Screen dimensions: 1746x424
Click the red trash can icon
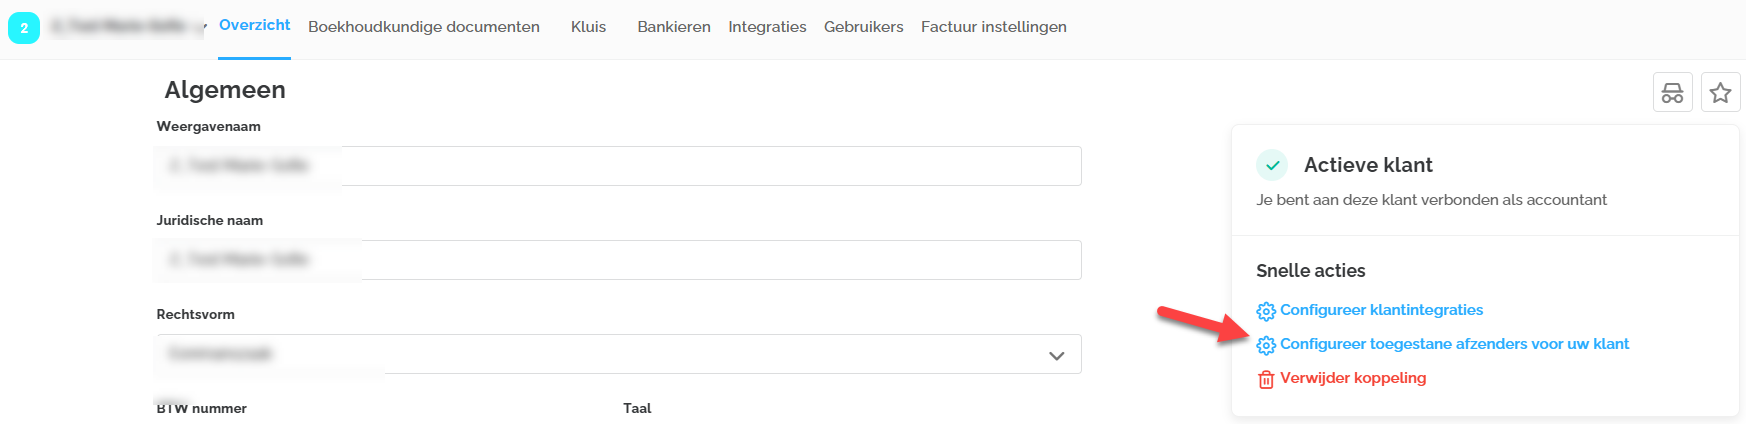pyautogui.click(x=1266, y=379)
